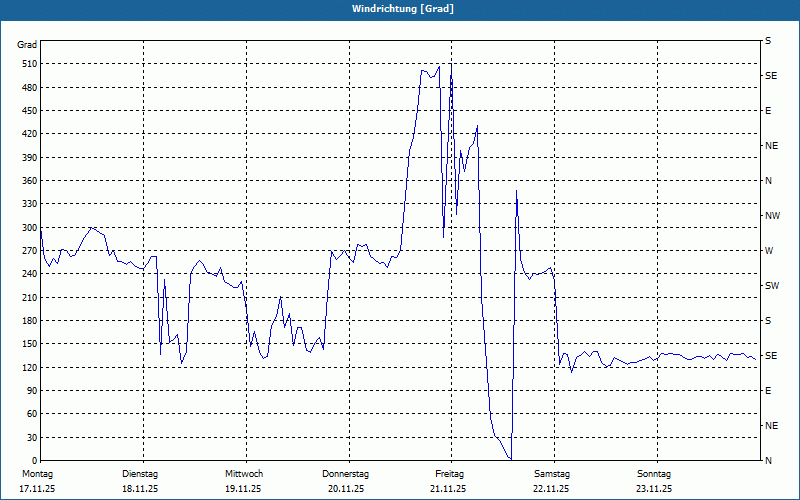Click the NW compass label on right axis
Viewport: 800px width, 500px height.
click(x=771, y=216)
